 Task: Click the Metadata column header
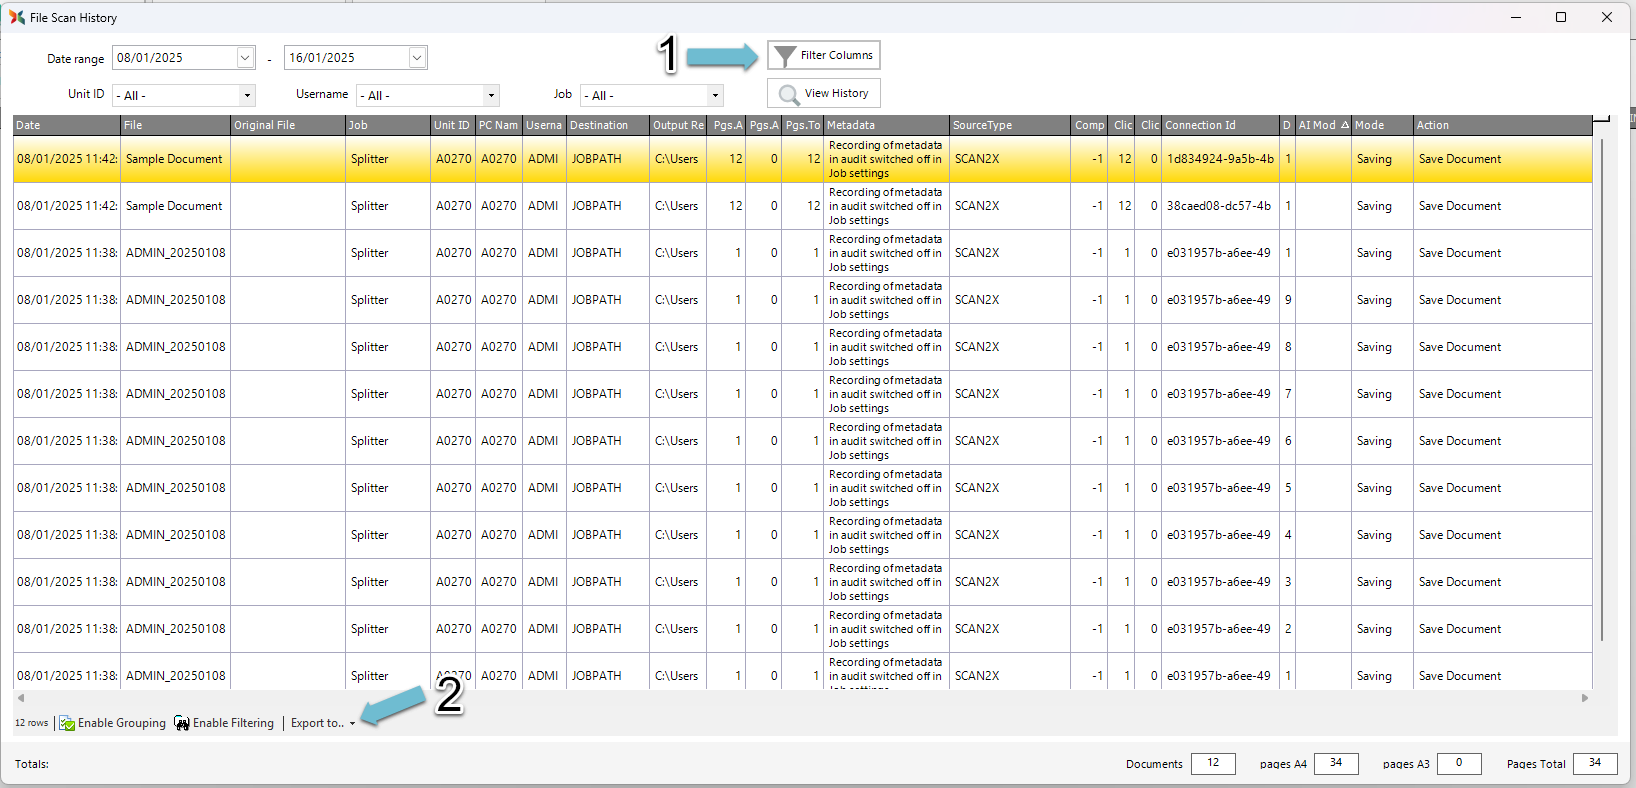click(885, 125)
